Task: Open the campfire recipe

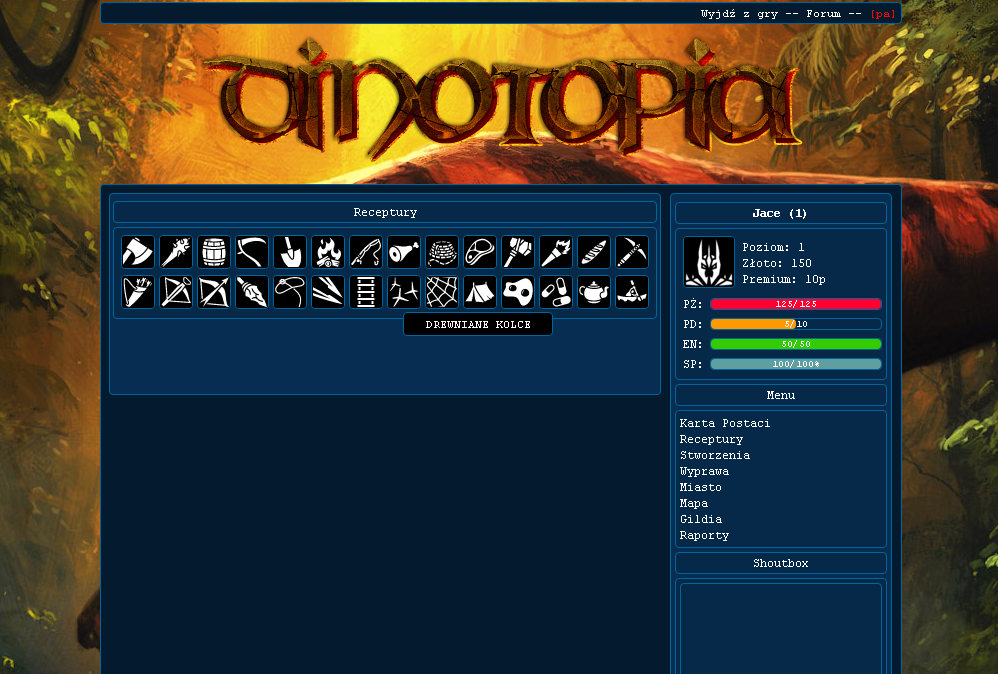Action: tap(328, 251)
